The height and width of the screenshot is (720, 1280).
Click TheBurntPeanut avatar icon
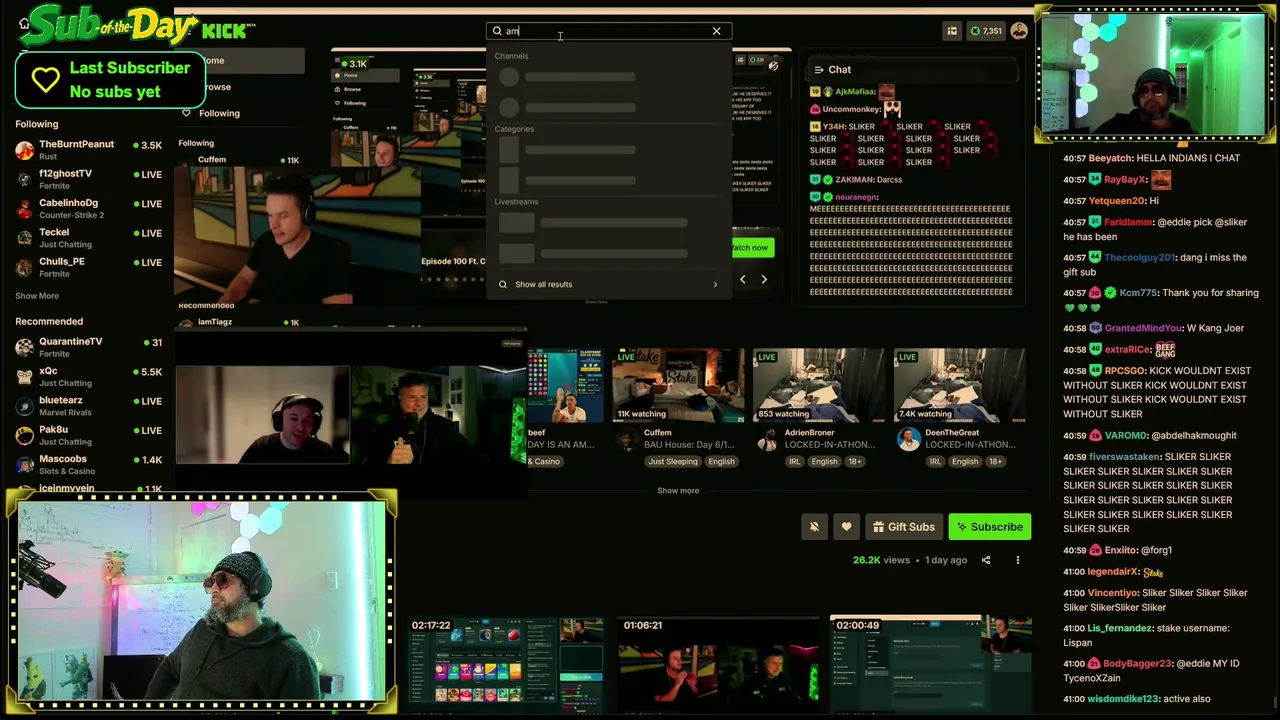point(24,150)
